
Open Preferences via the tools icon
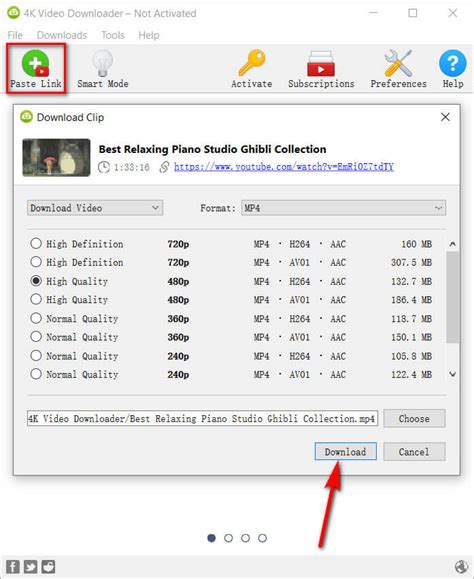pos(398,63)
